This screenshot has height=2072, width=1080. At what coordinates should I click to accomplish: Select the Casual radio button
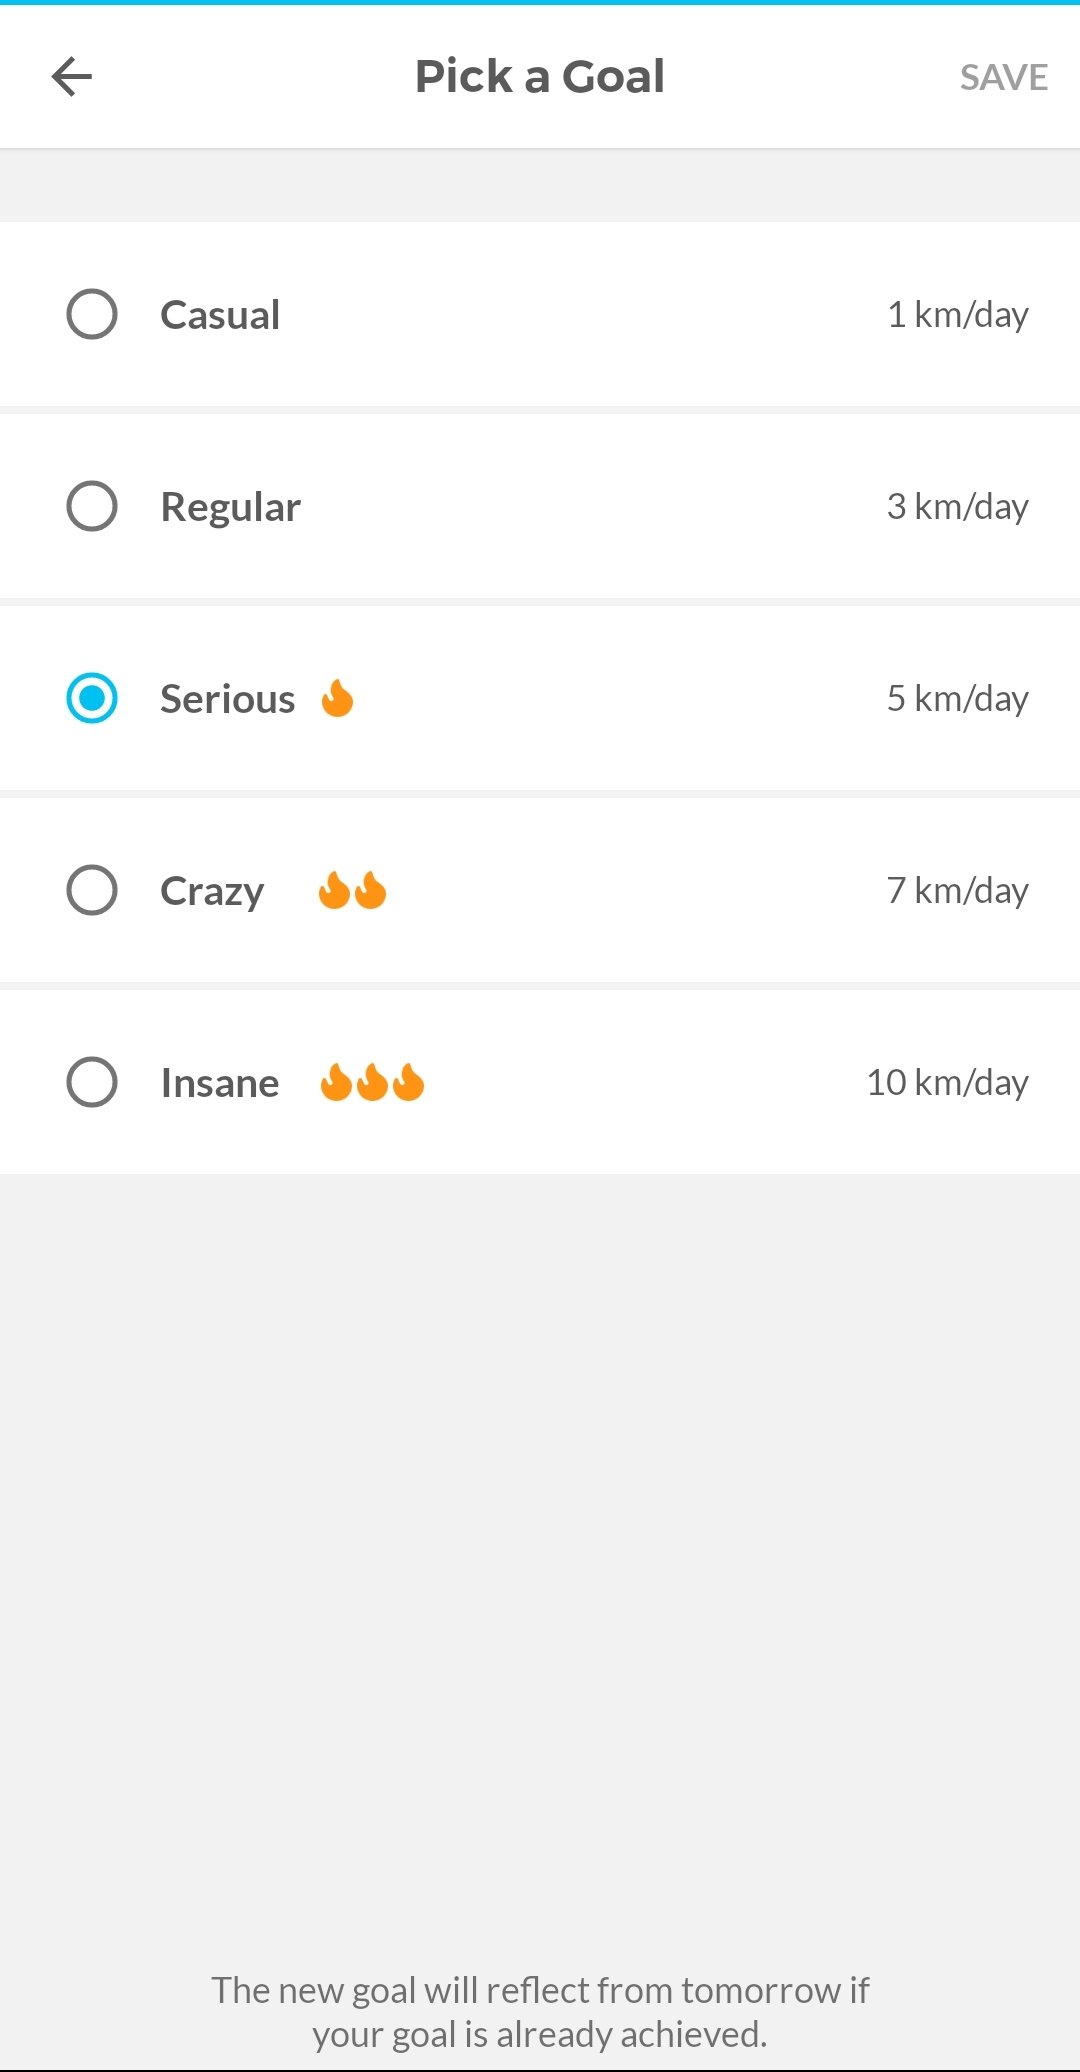coord(92,314)
